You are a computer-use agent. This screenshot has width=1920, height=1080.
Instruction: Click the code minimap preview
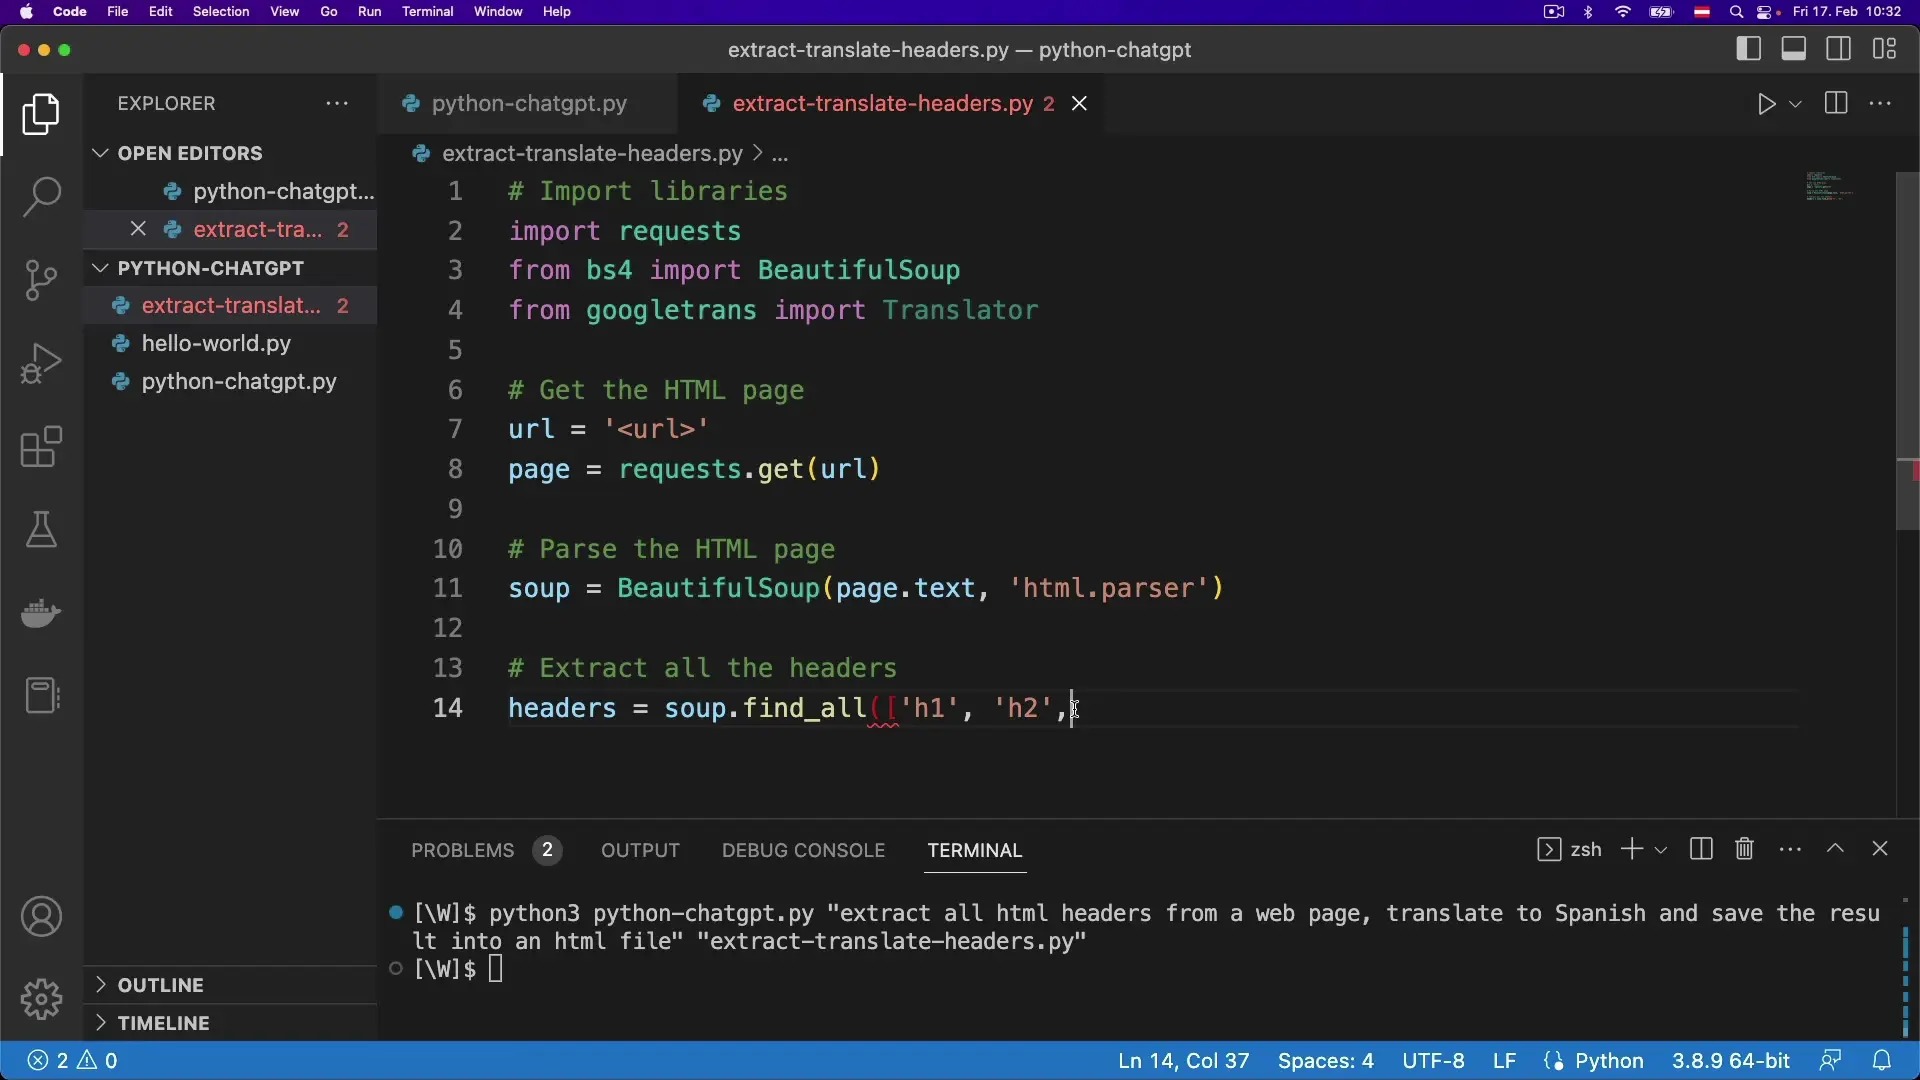pos(1830,186)
